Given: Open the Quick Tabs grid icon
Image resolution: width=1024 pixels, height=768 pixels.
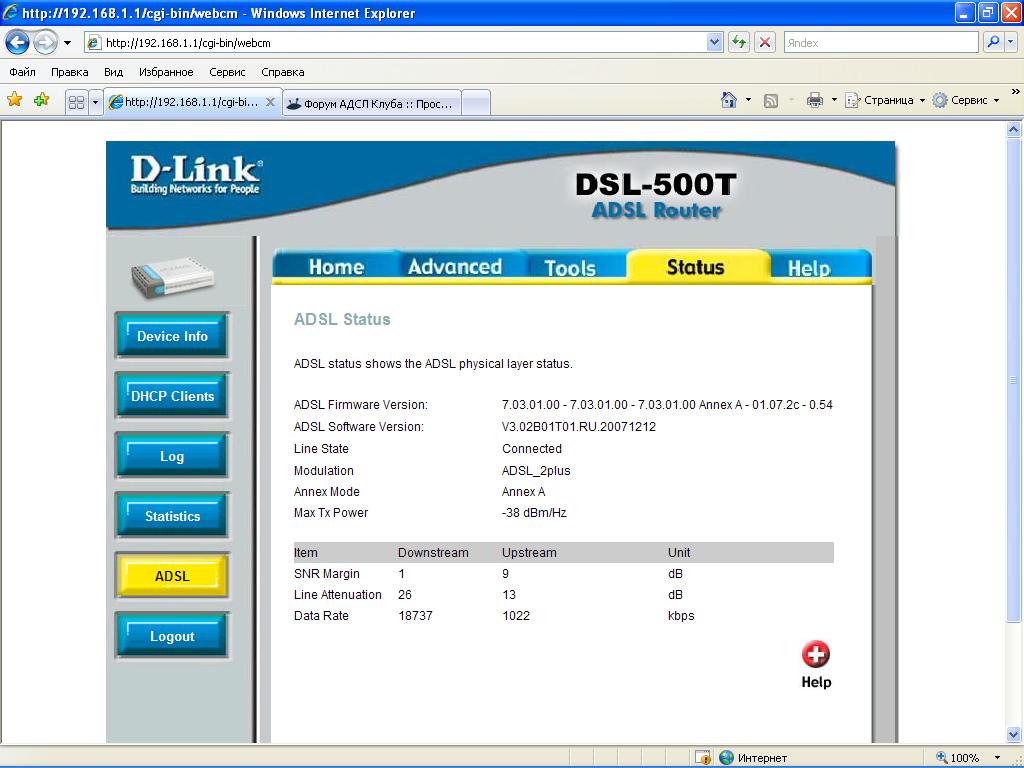Looking at the screenshot, I should pos(76,102).
